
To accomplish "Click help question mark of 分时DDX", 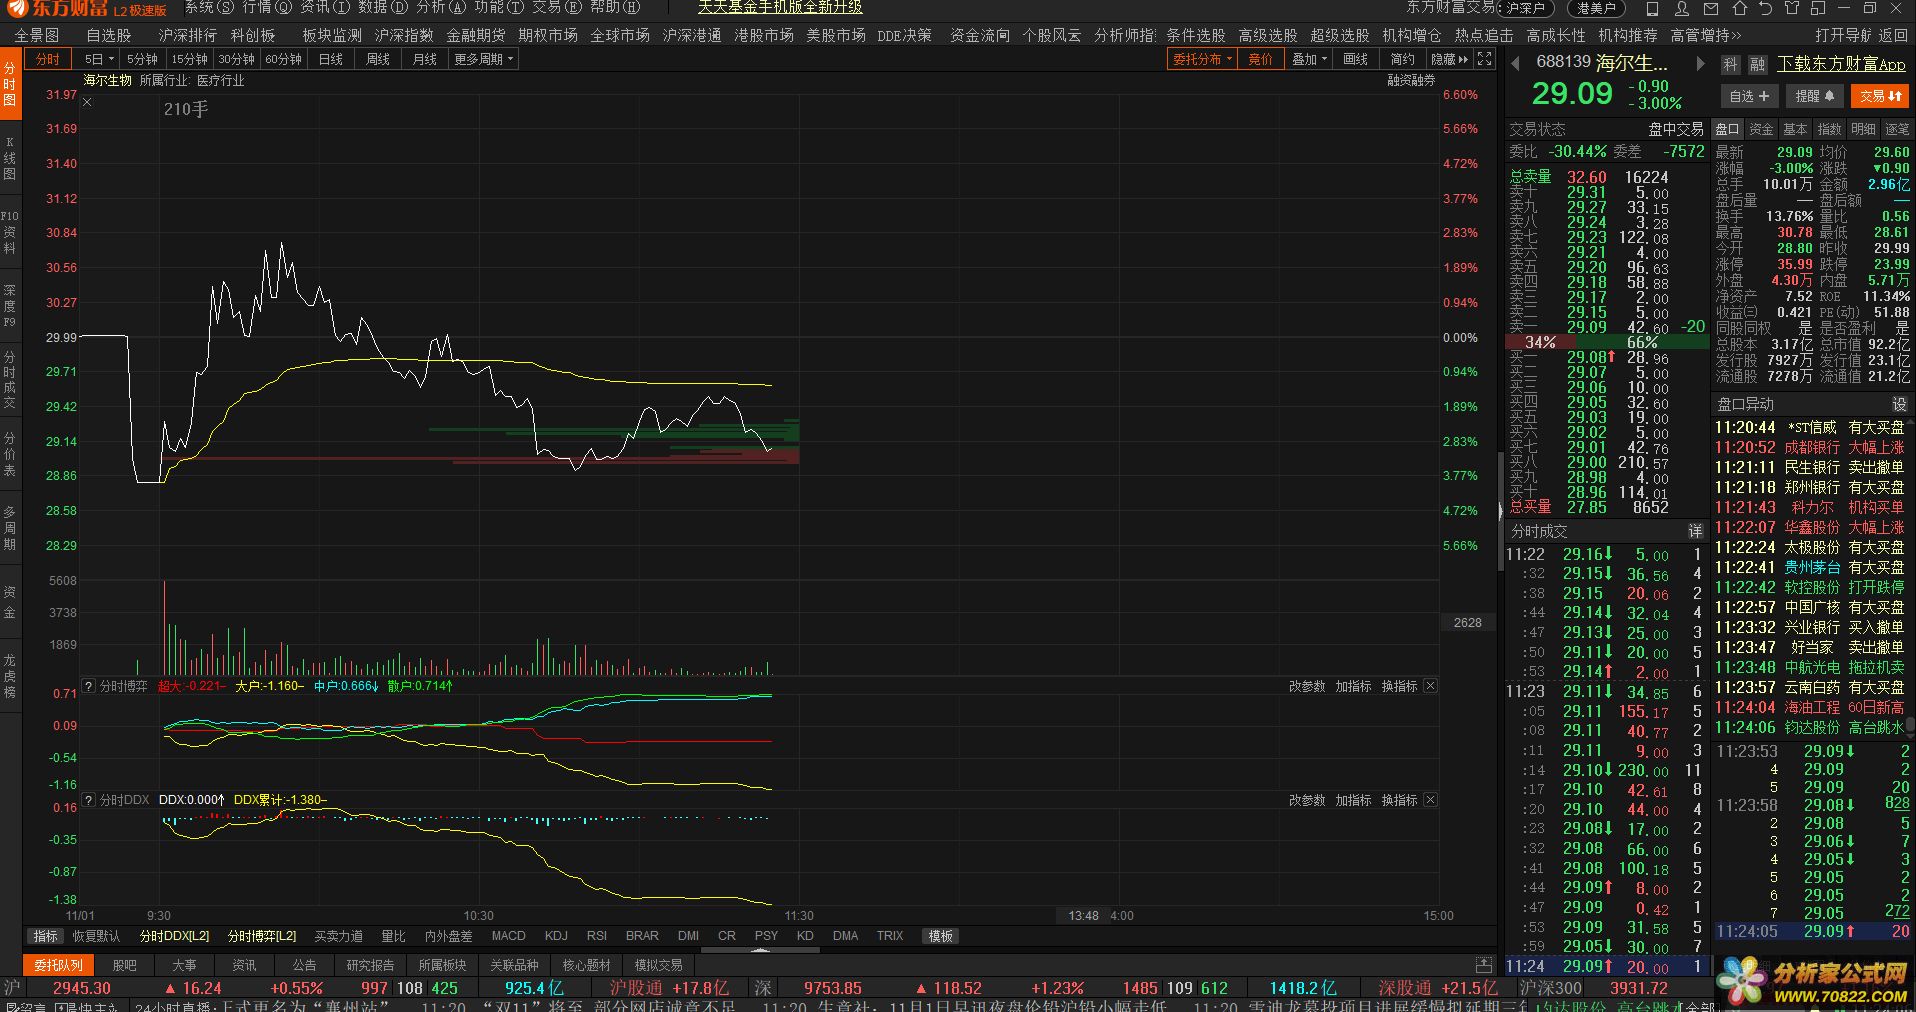I will pyautogui.click(x=88, y=800).
